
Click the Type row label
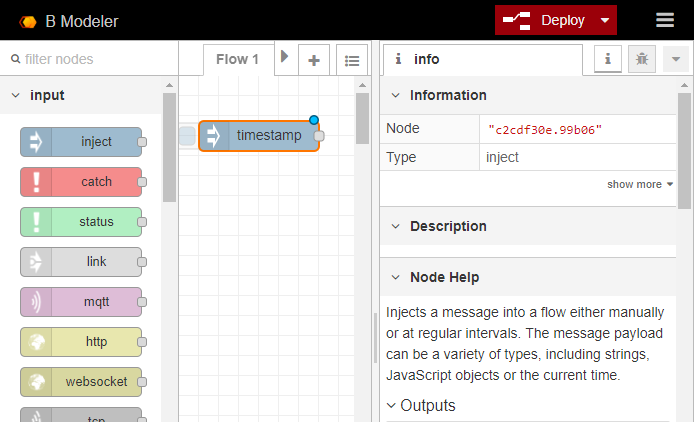pyautogui.click(x=401, y=157)
